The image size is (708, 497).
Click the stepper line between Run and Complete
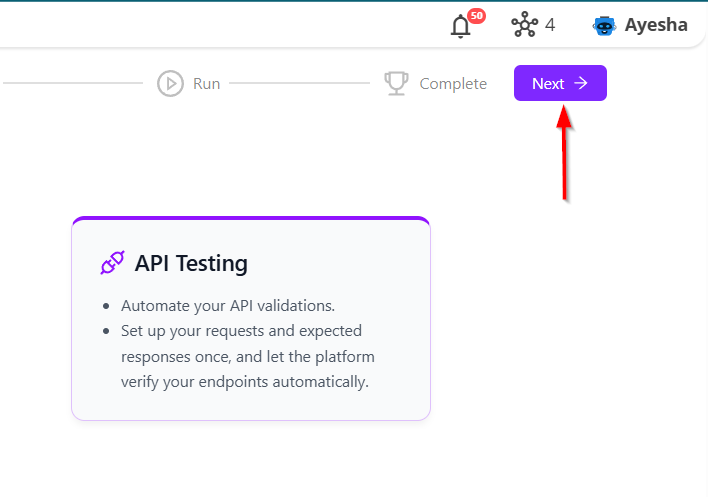pyautogui.click(x=302, y=84)
